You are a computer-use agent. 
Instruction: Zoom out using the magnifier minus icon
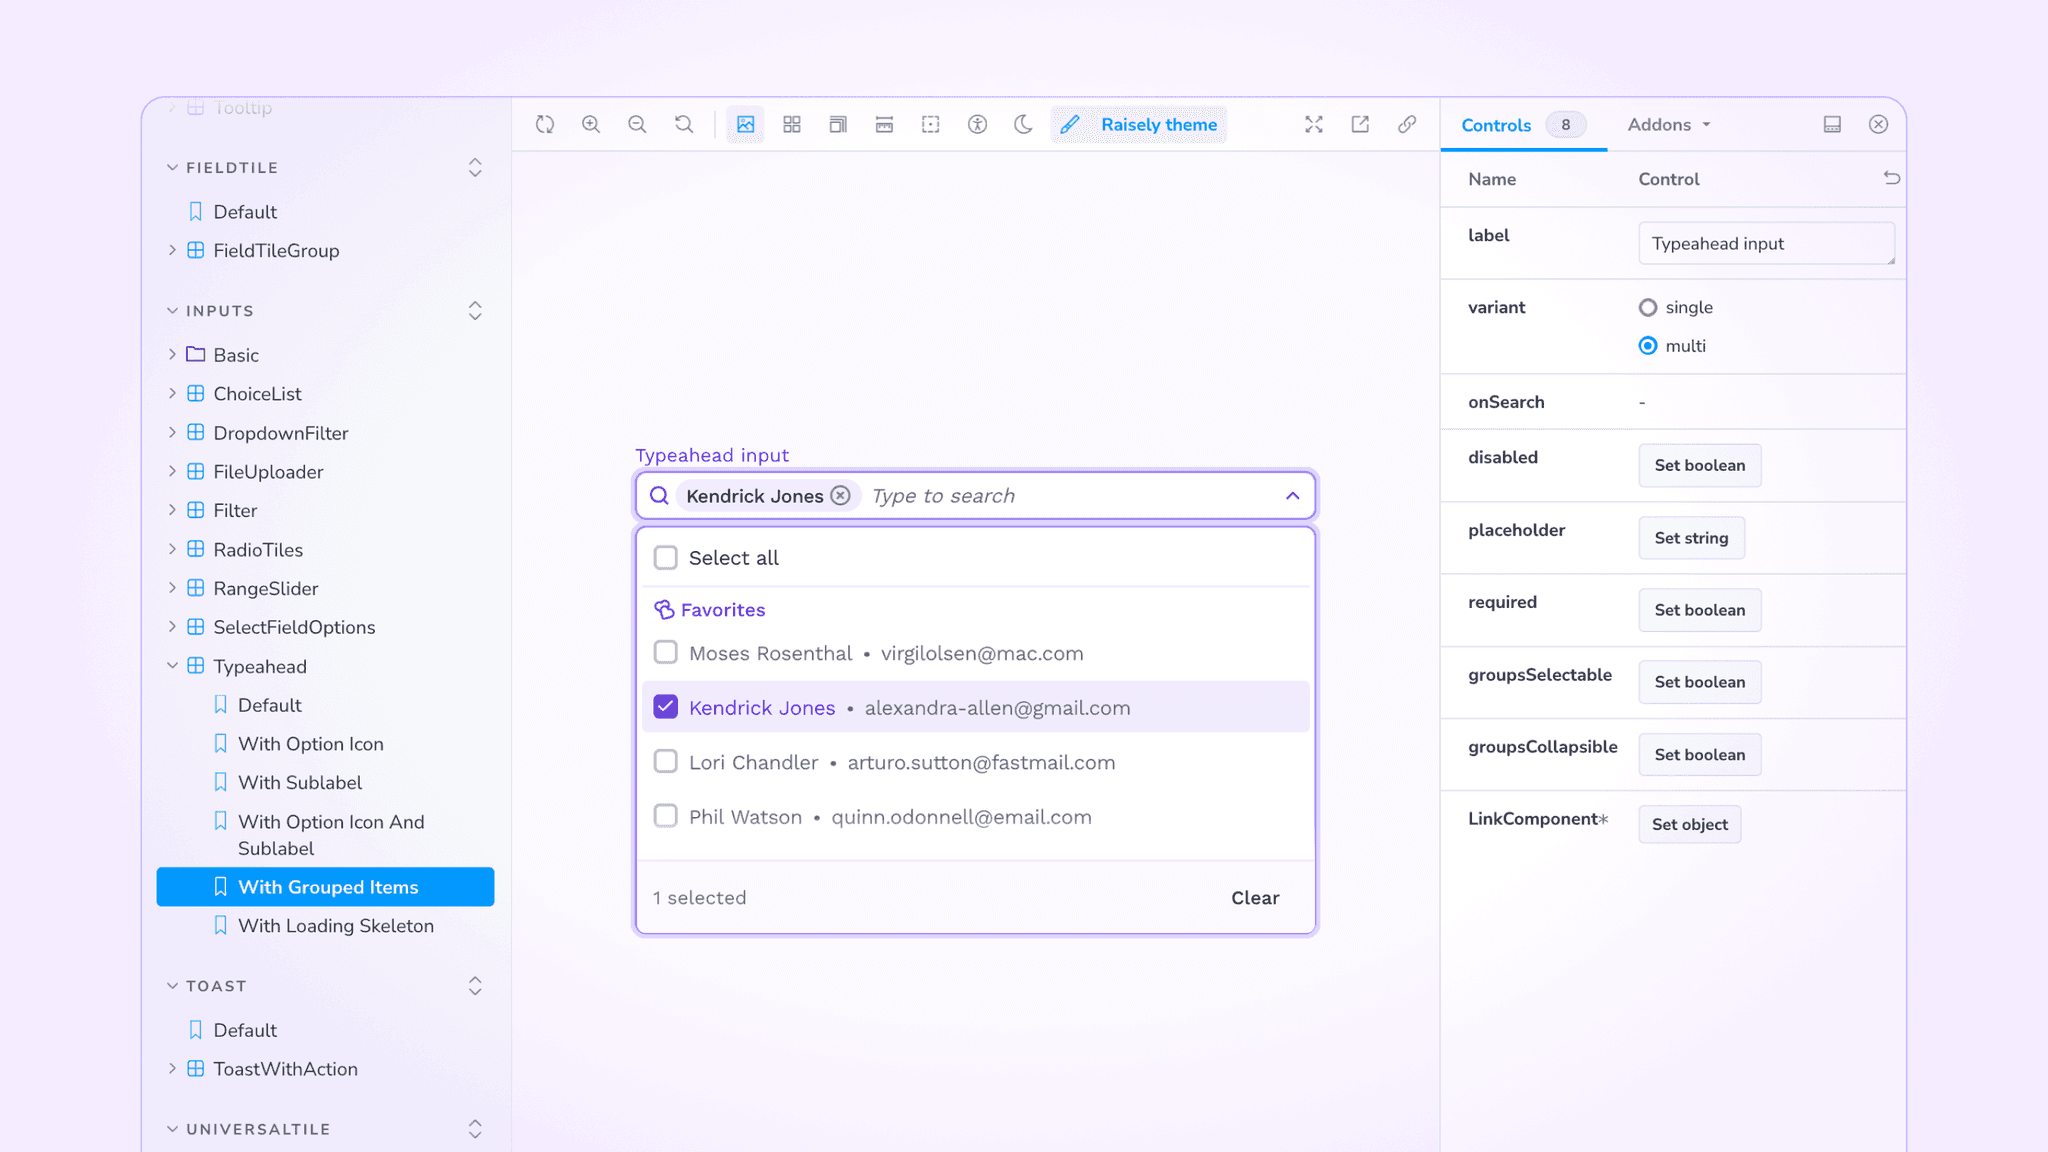[637, 124]
